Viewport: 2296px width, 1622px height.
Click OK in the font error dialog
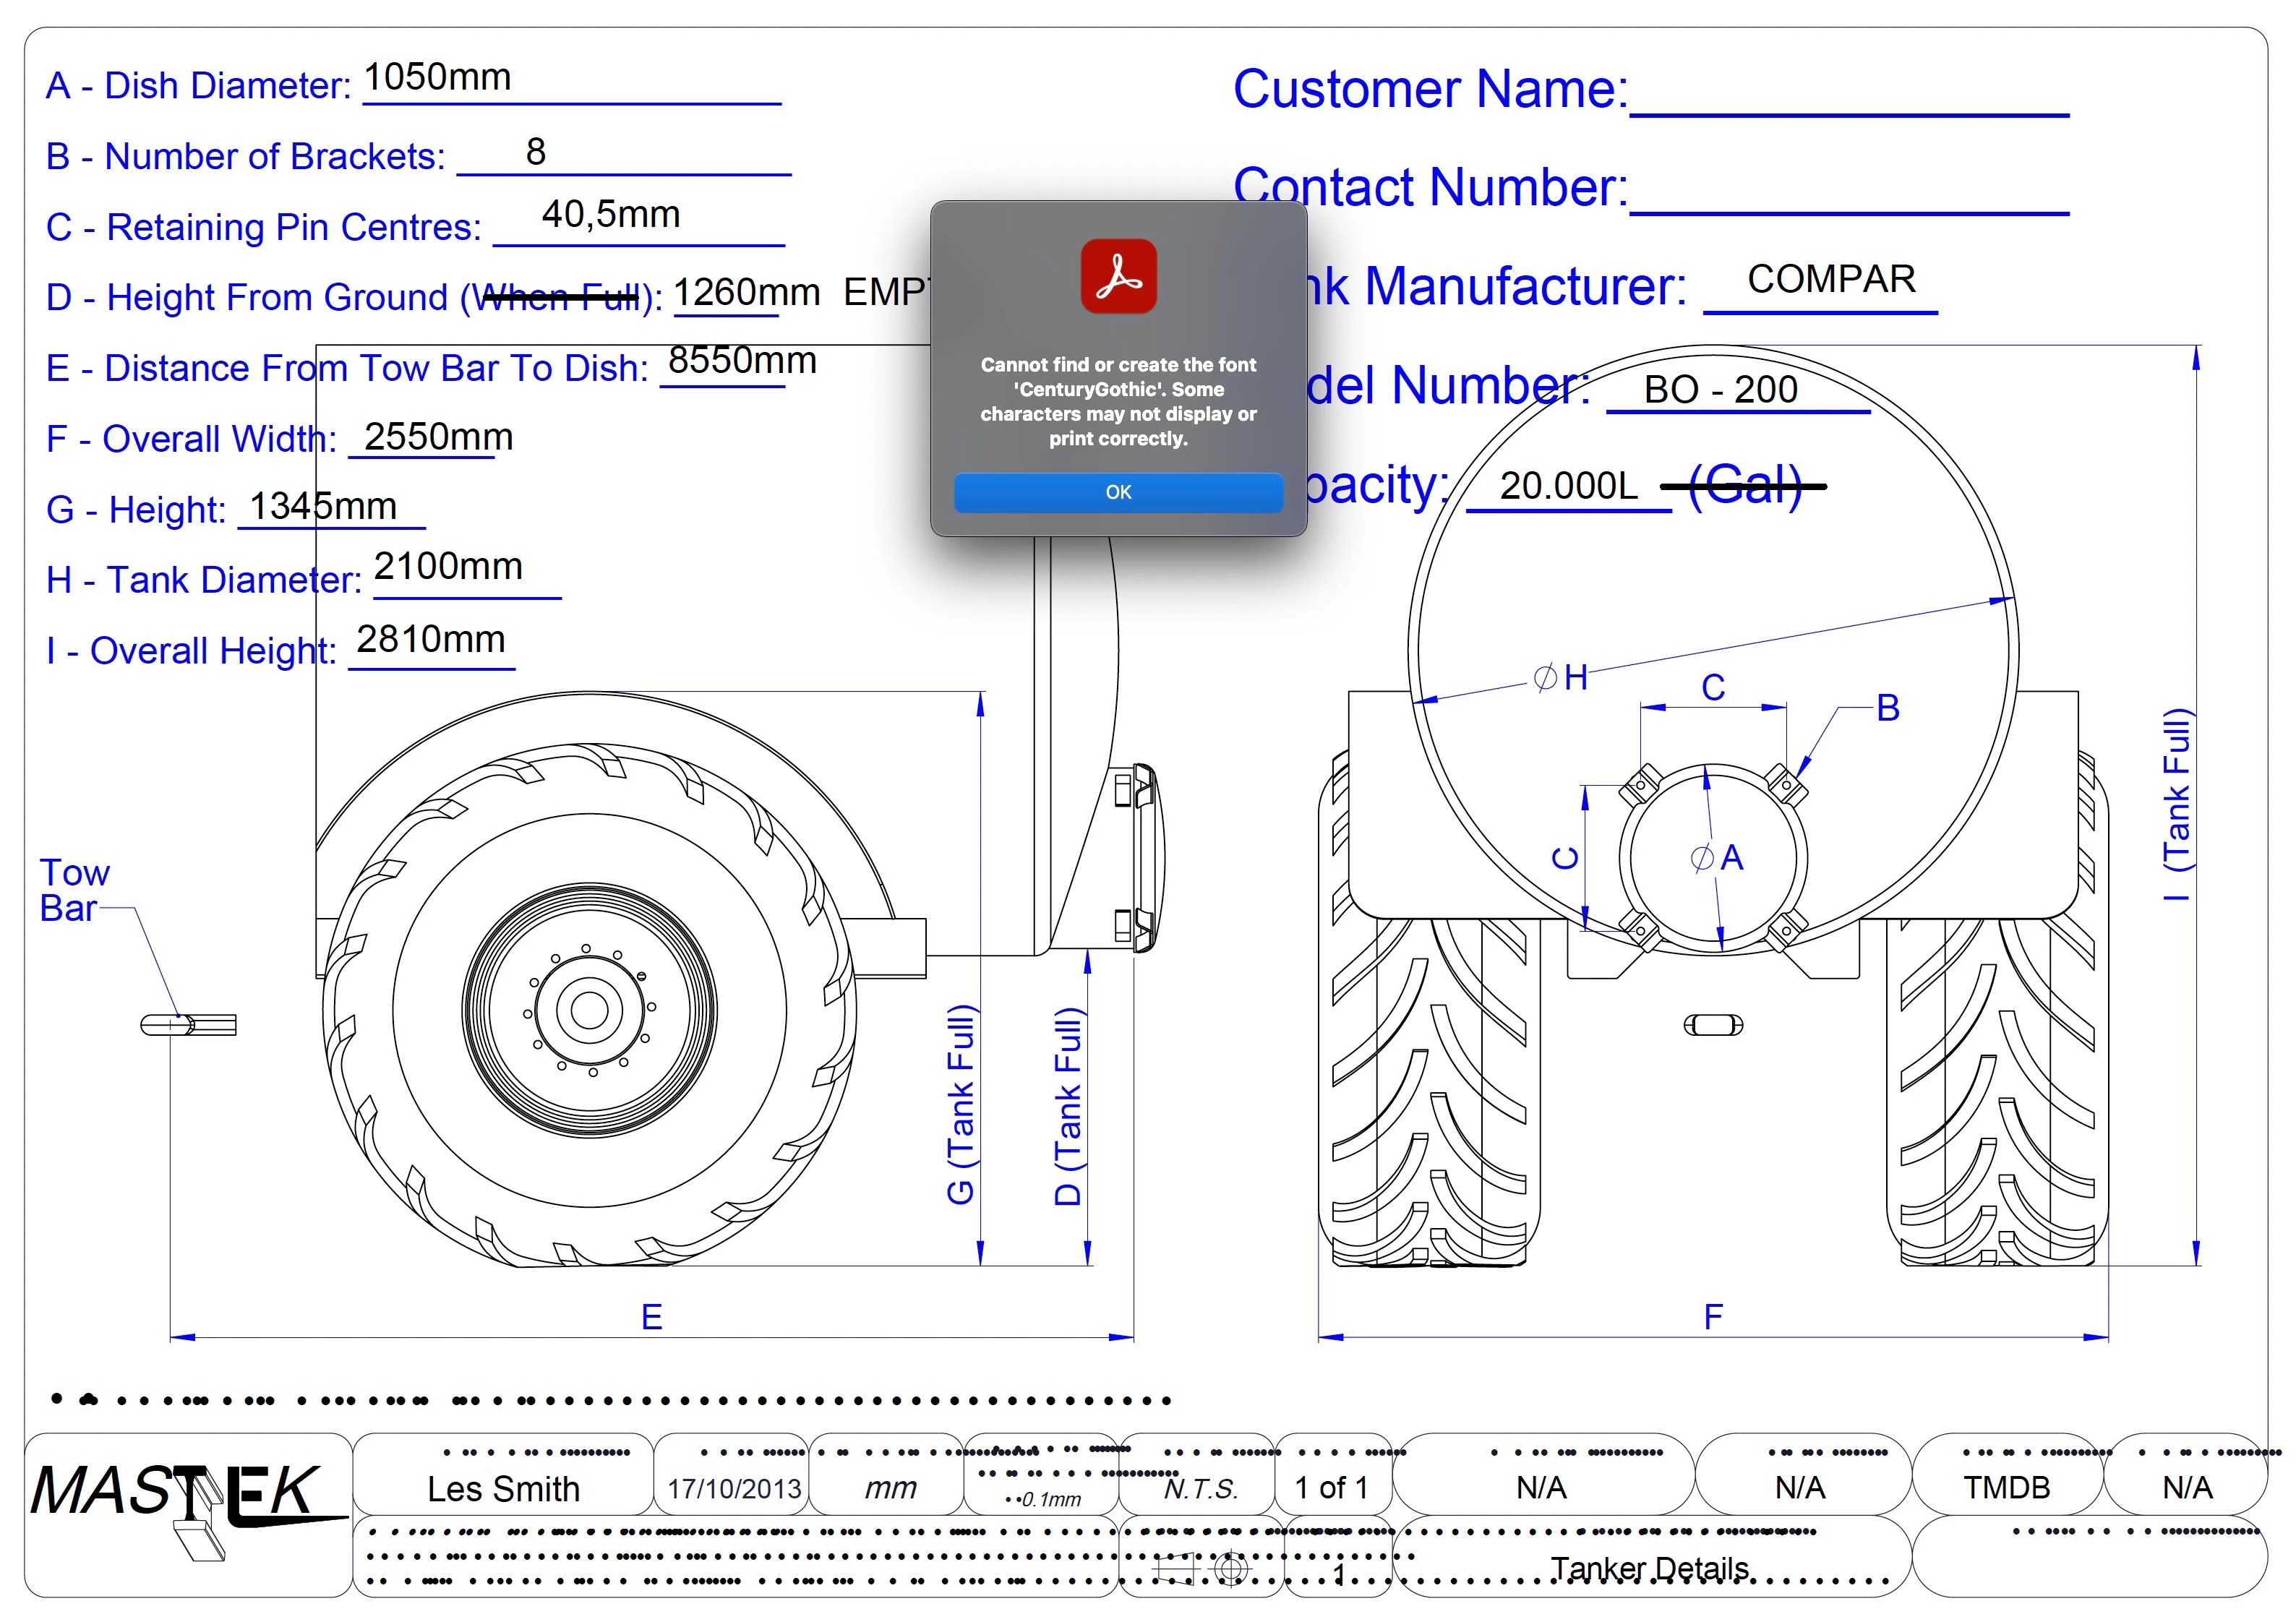(1118, 492)
